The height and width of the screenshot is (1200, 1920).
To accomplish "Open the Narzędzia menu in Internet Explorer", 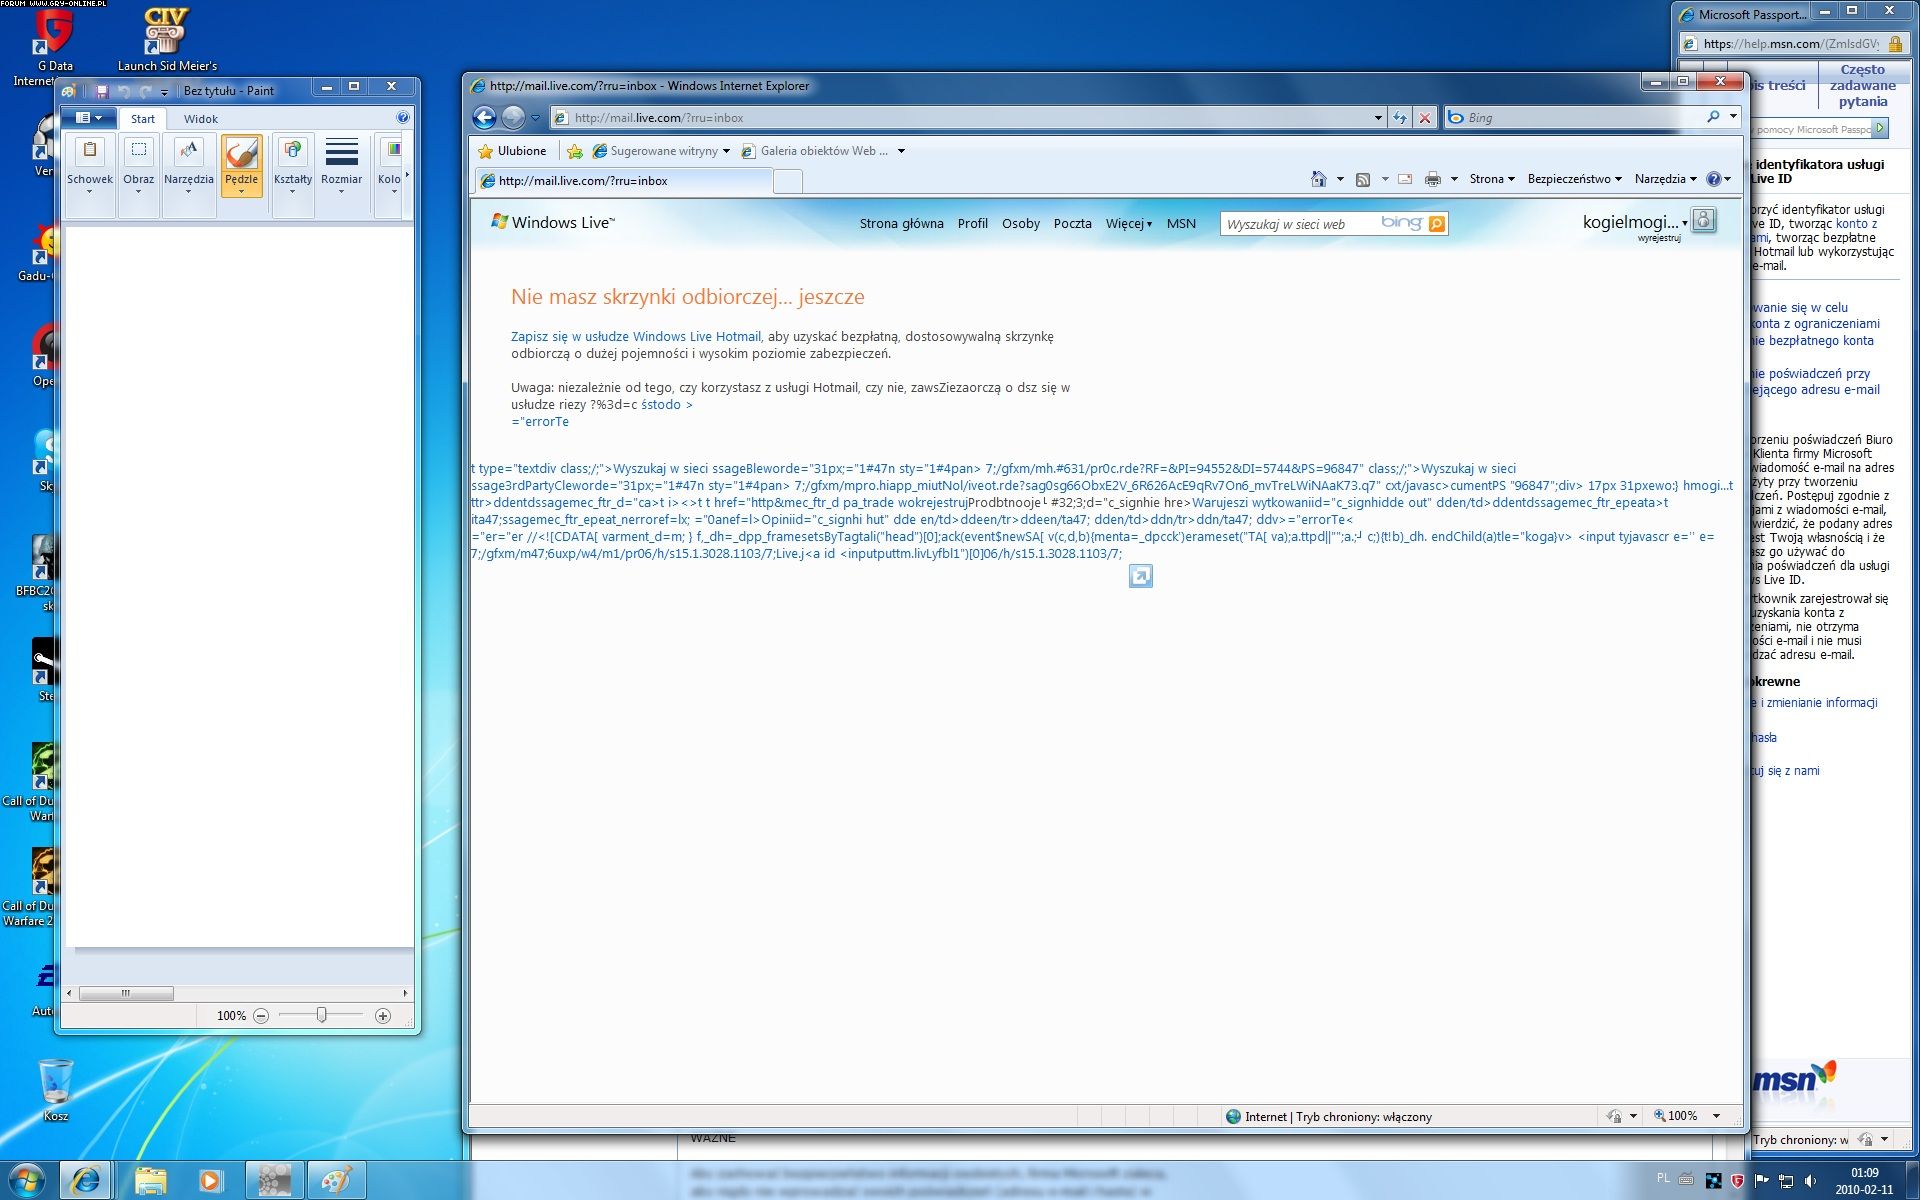I will 1665,179.
